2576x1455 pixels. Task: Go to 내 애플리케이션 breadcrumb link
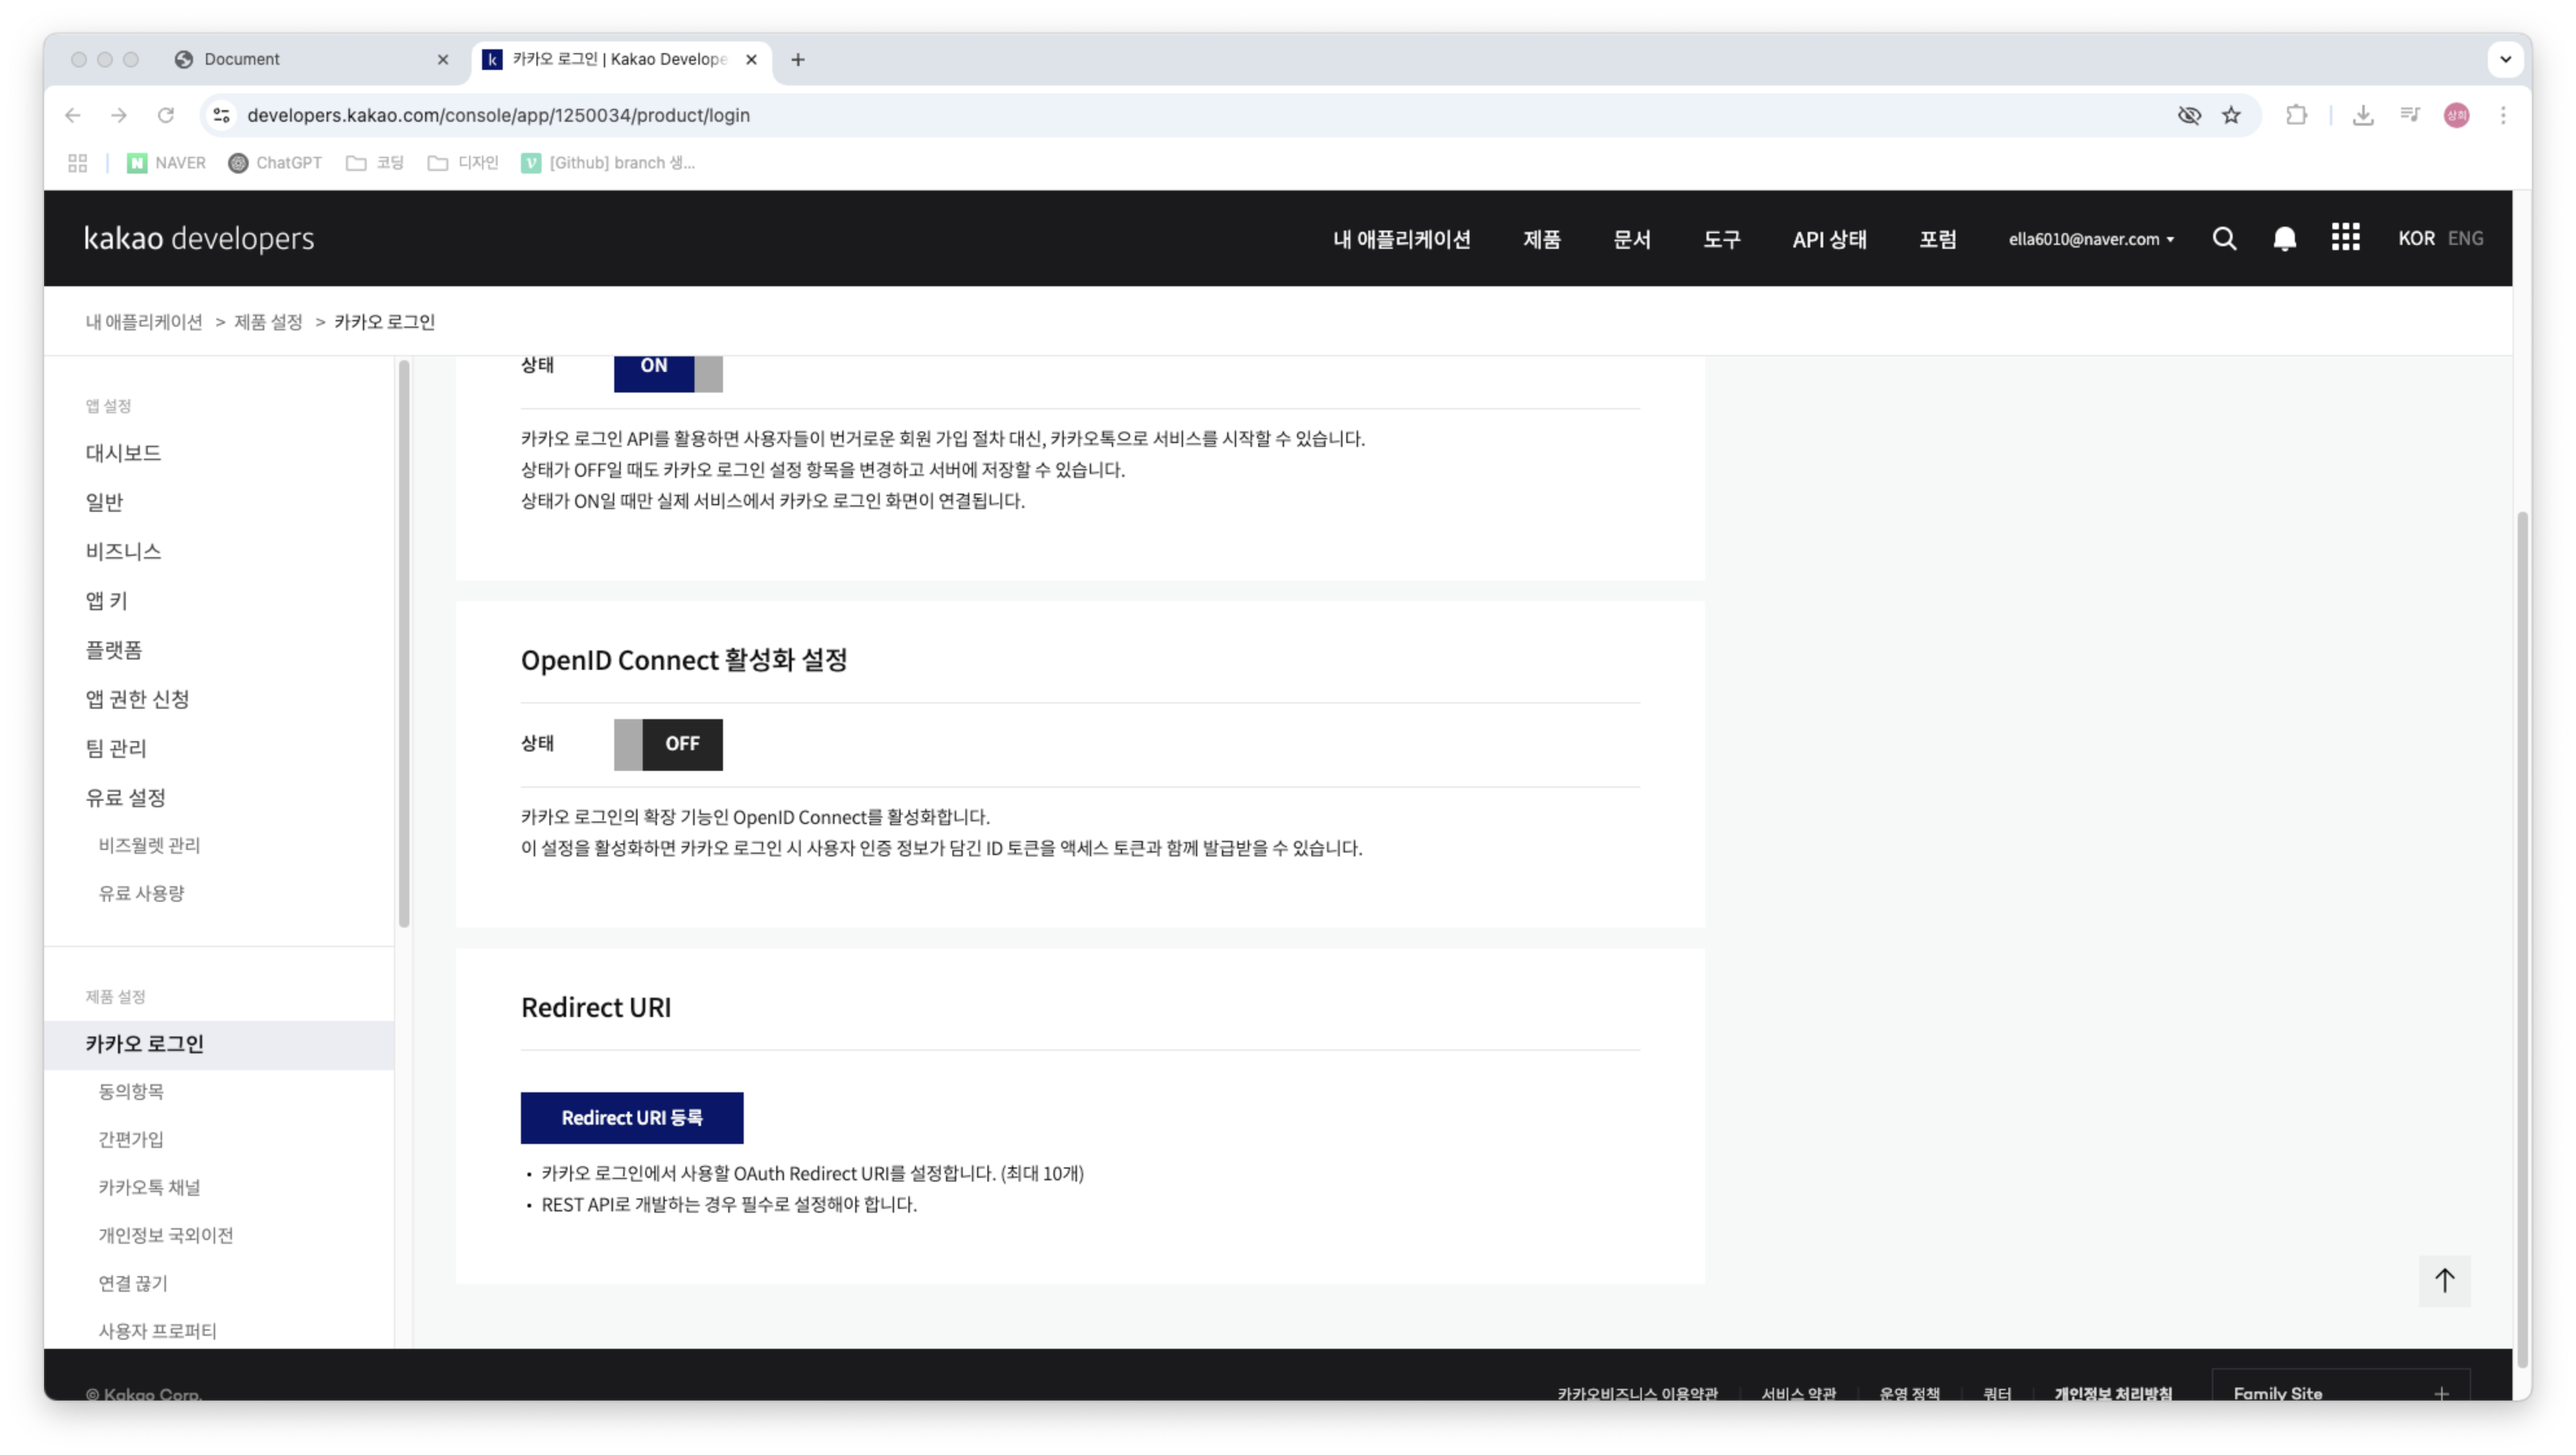(144, 322)
